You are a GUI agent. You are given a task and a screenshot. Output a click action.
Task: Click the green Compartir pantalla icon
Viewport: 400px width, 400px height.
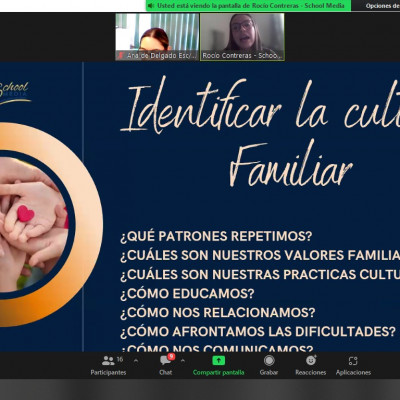[219, 361]
